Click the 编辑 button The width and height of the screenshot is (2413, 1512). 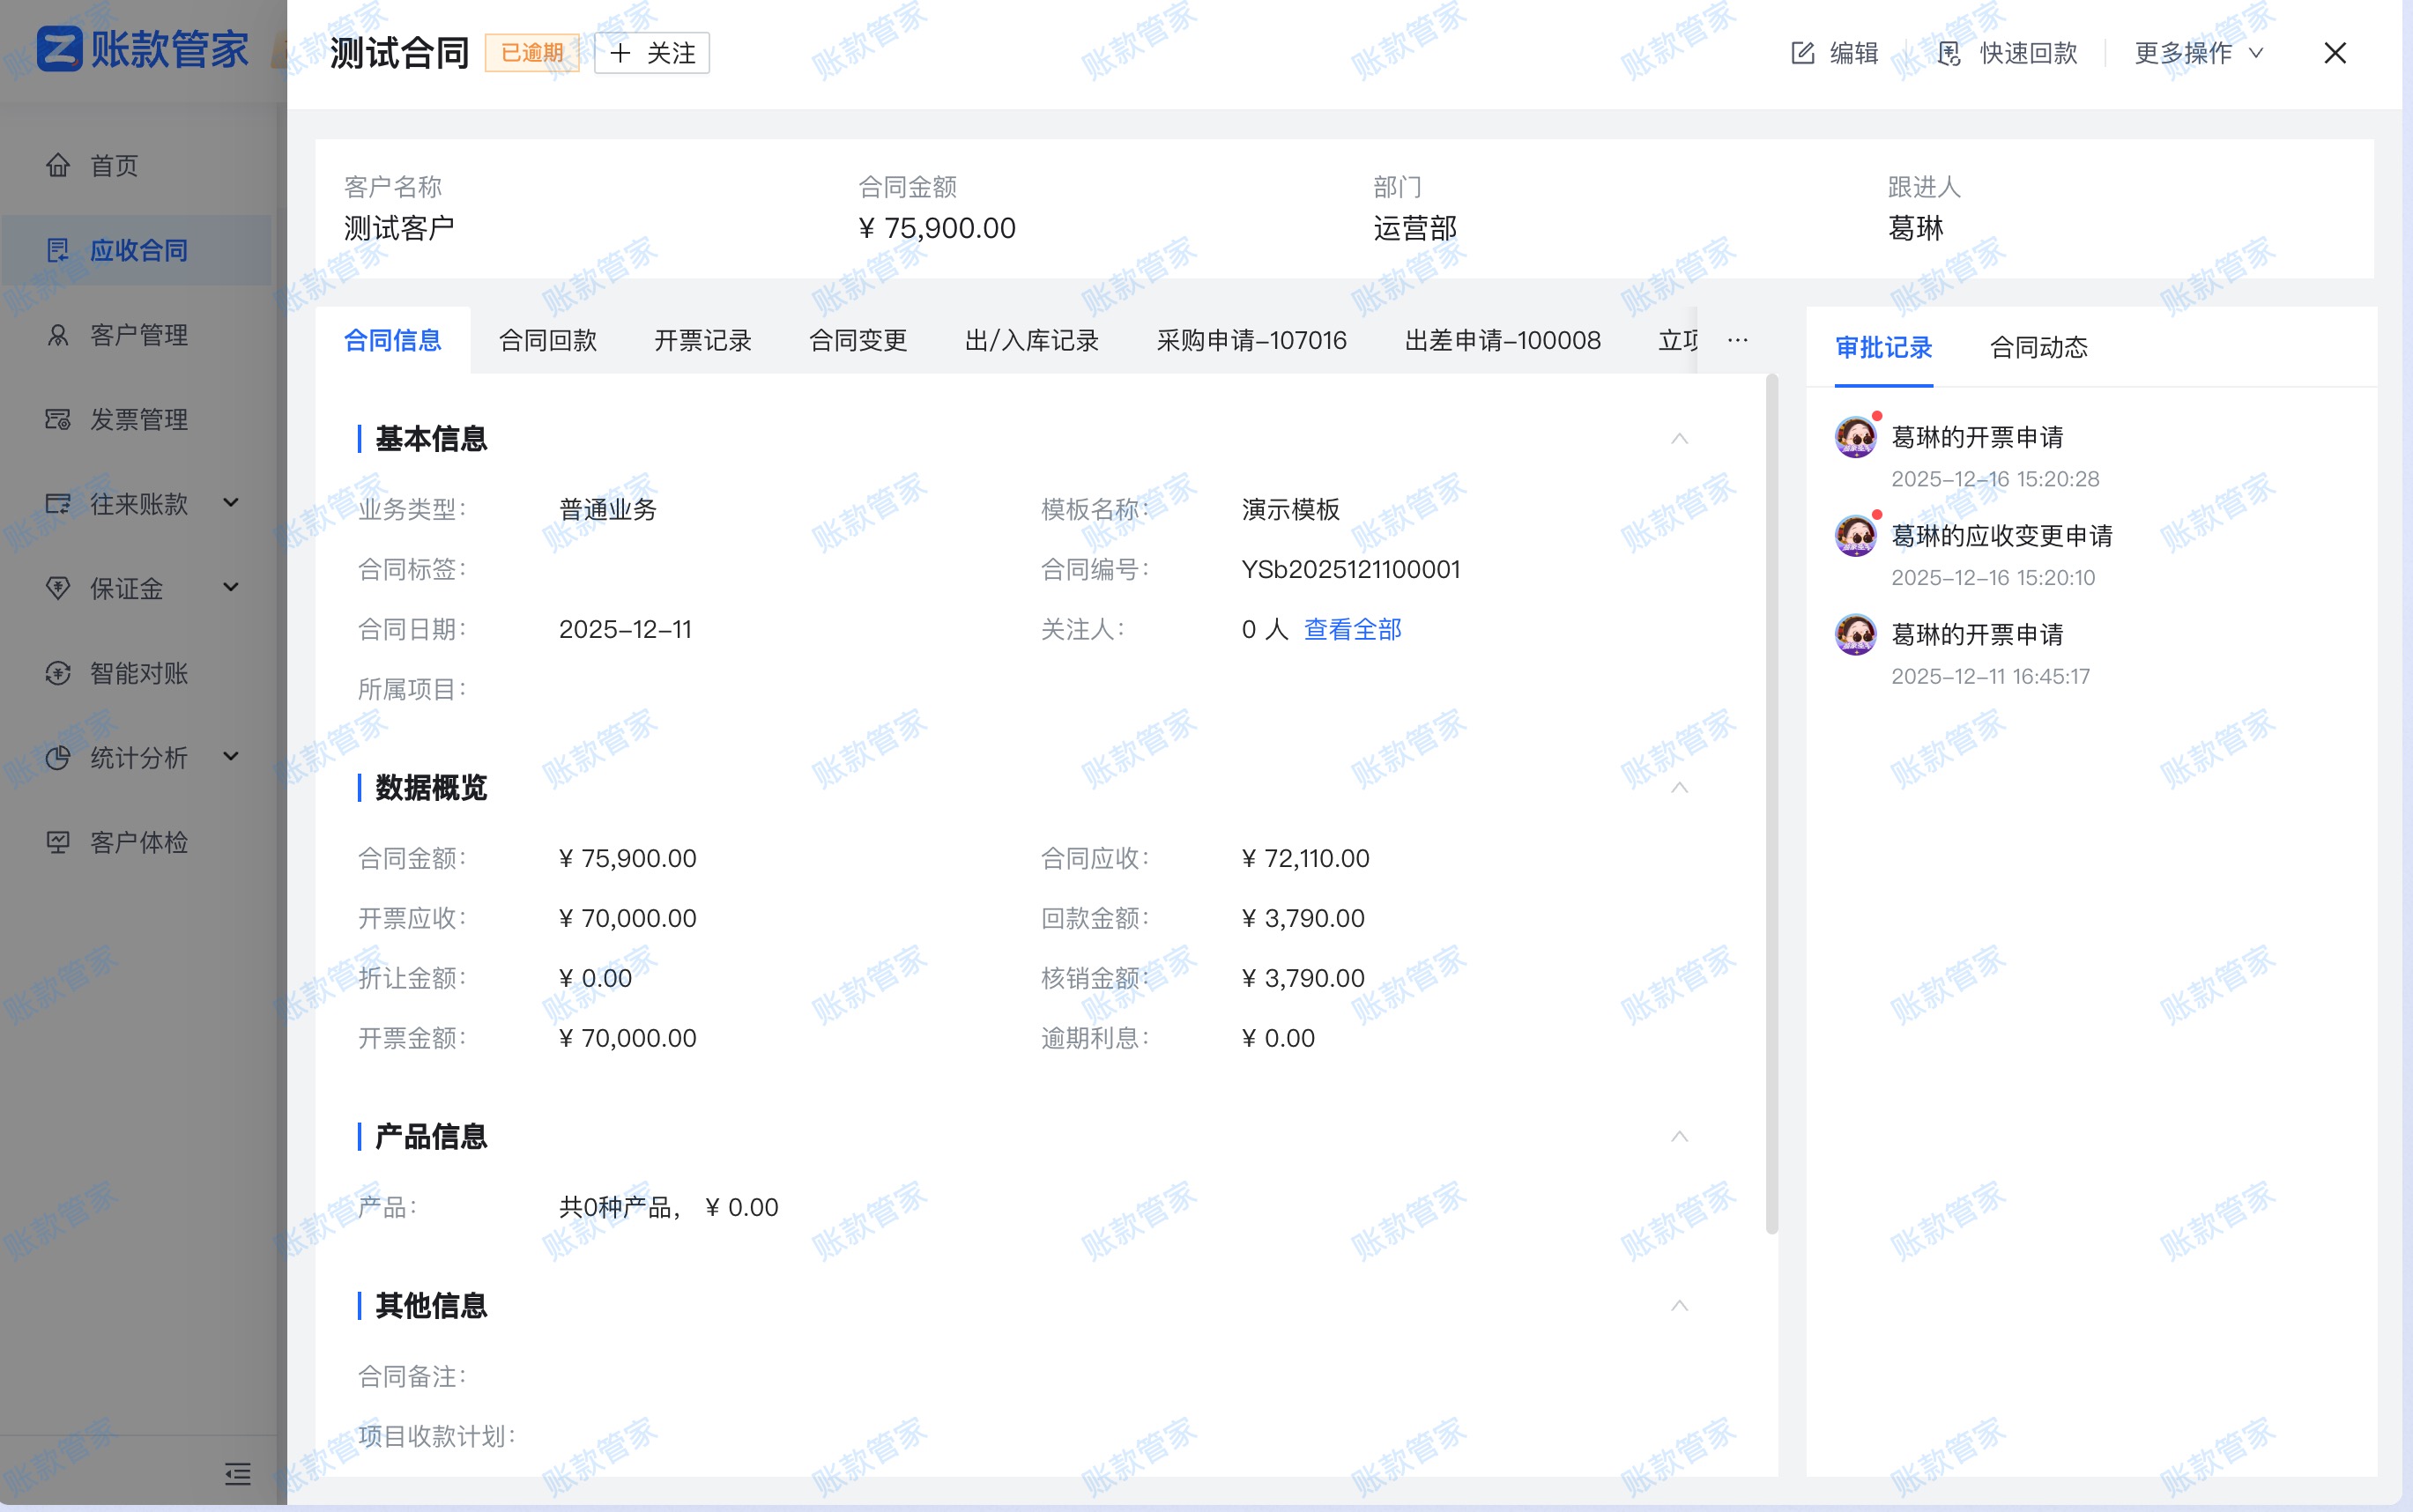[x=1835, y=53]
